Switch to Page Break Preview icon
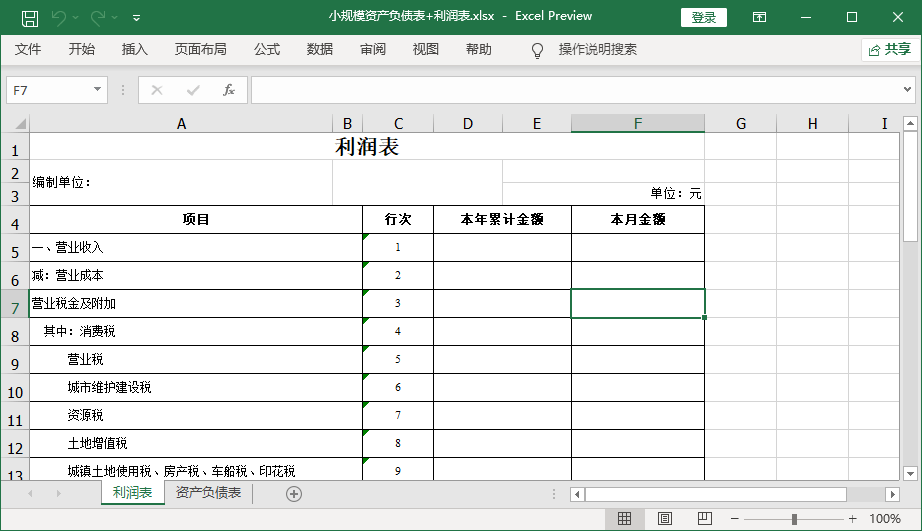922x531 pixels. point(704,518)
